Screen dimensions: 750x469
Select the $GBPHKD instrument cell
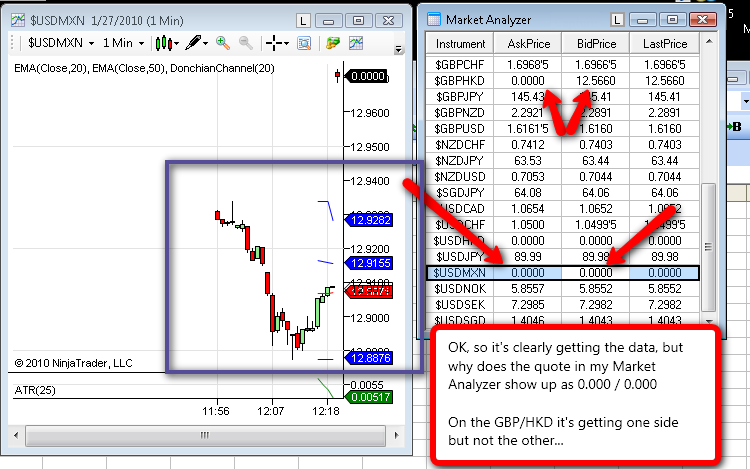460,81
